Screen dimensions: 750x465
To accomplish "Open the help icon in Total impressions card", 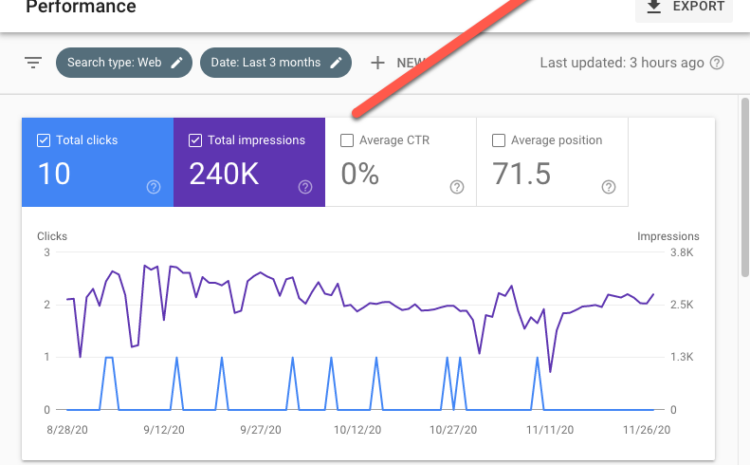I will coord(305,187).
